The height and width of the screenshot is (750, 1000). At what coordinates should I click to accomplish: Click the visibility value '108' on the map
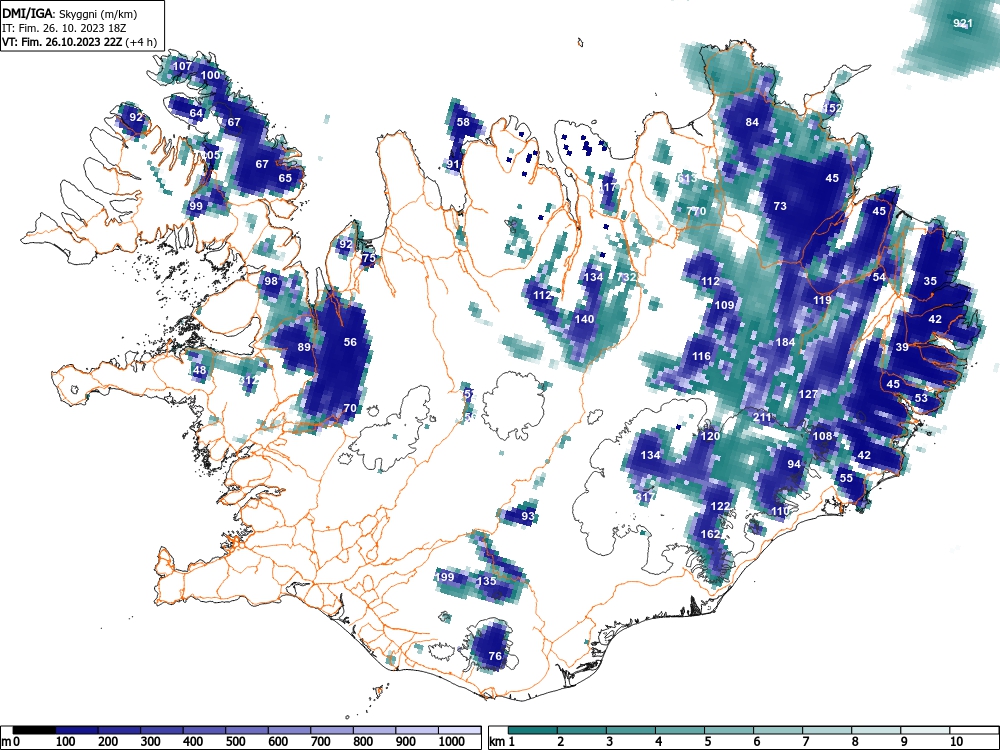click(823, 436)
